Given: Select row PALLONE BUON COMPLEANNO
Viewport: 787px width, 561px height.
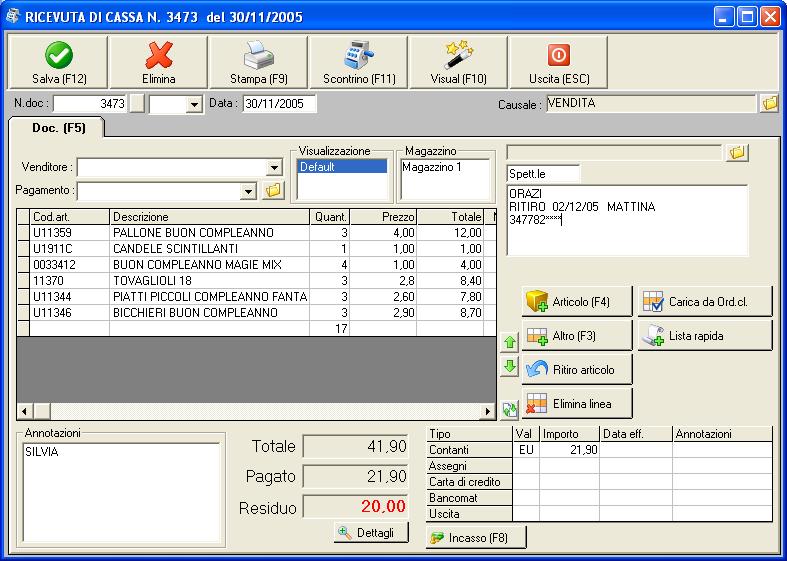Looking at the screenshot, I should [256, 233].
